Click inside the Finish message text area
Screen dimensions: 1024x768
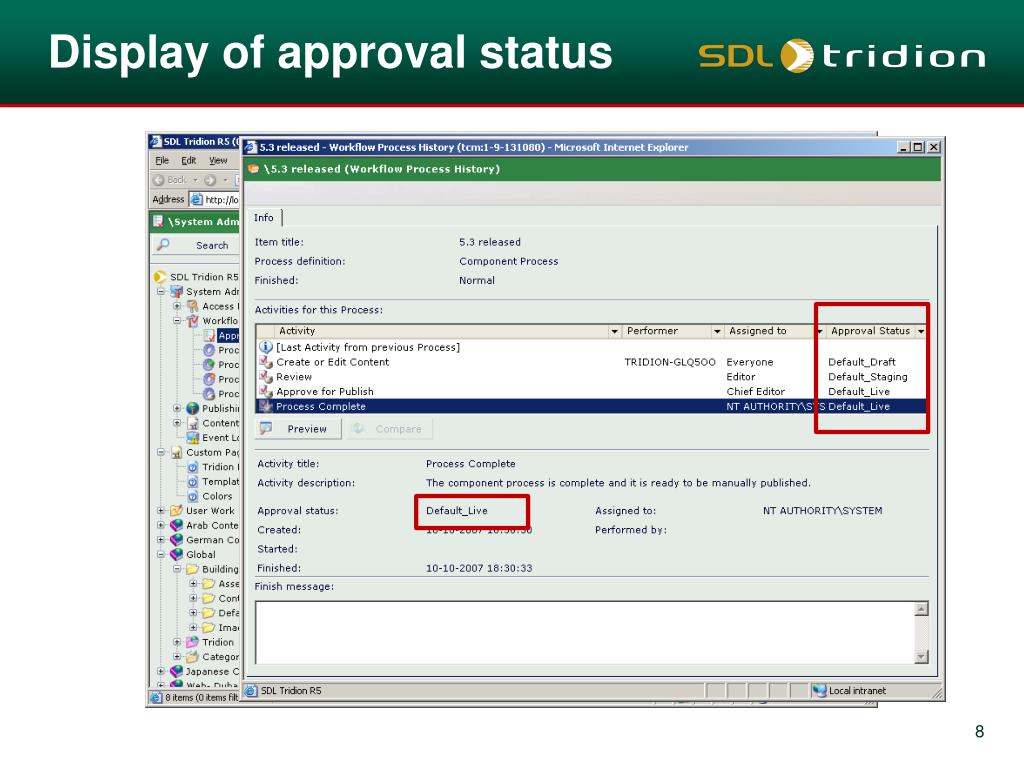tap(585, 632)
